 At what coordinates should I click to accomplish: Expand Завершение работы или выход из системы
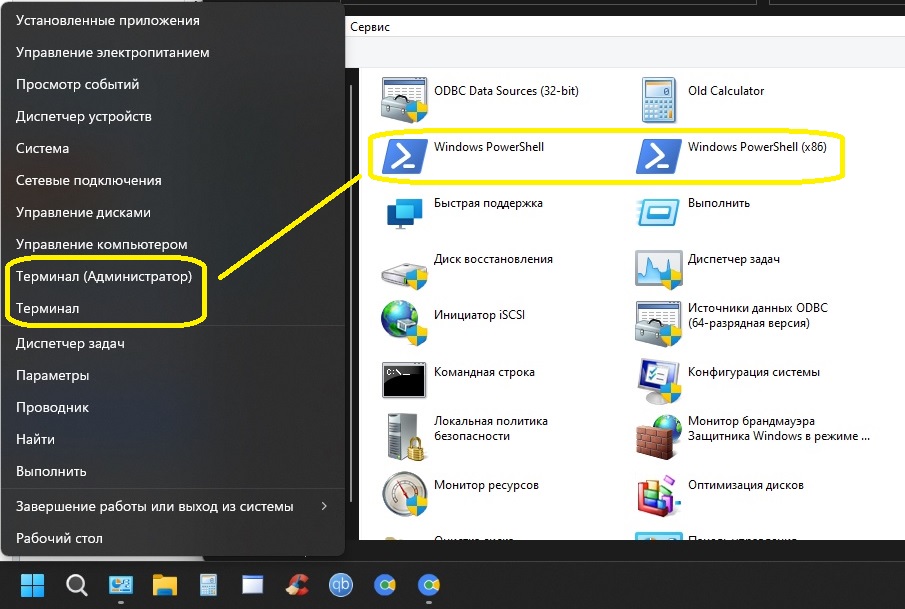[x=173, y=507]
